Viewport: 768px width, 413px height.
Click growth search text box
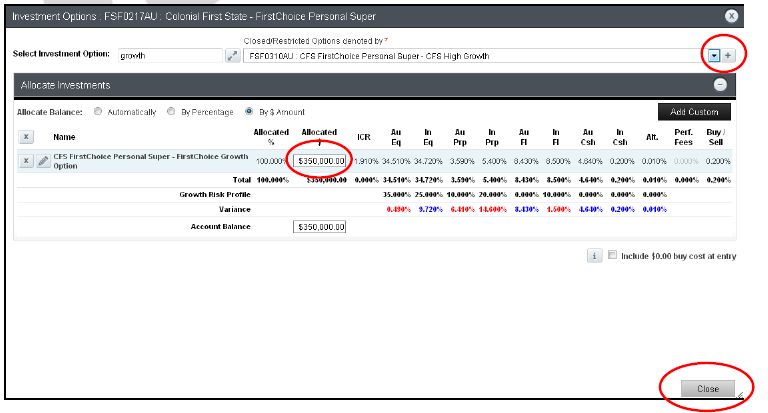pos(170,55)
